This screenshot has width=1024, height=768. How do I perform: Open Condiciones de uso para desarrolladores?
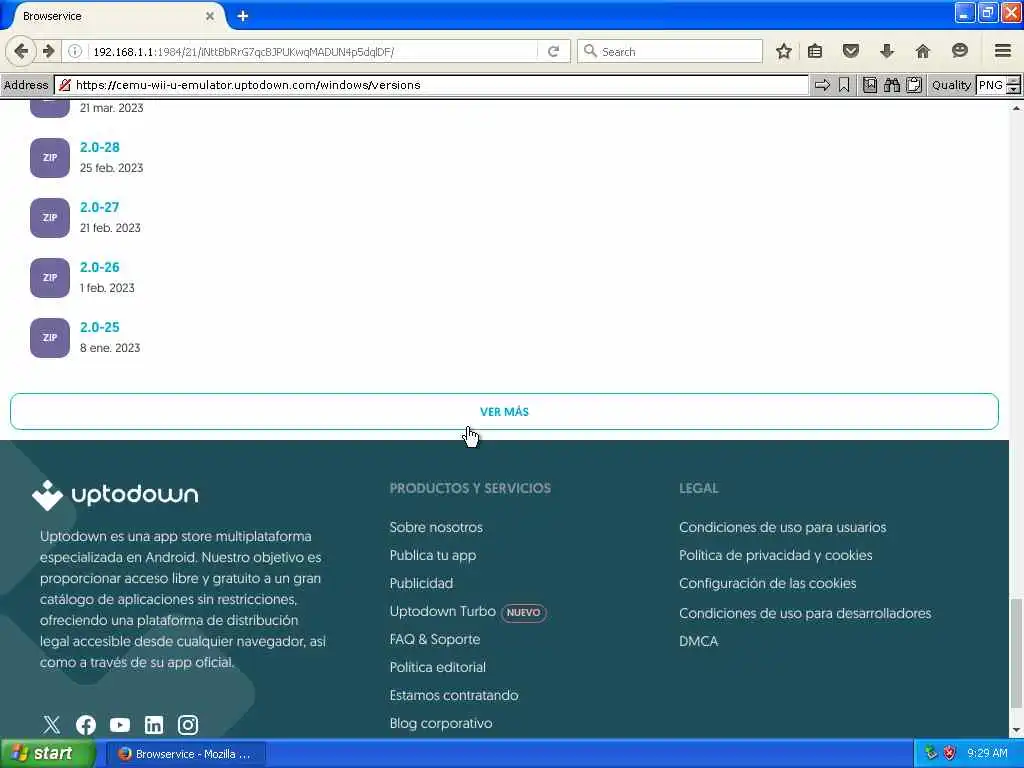click(x=805, y=613)
